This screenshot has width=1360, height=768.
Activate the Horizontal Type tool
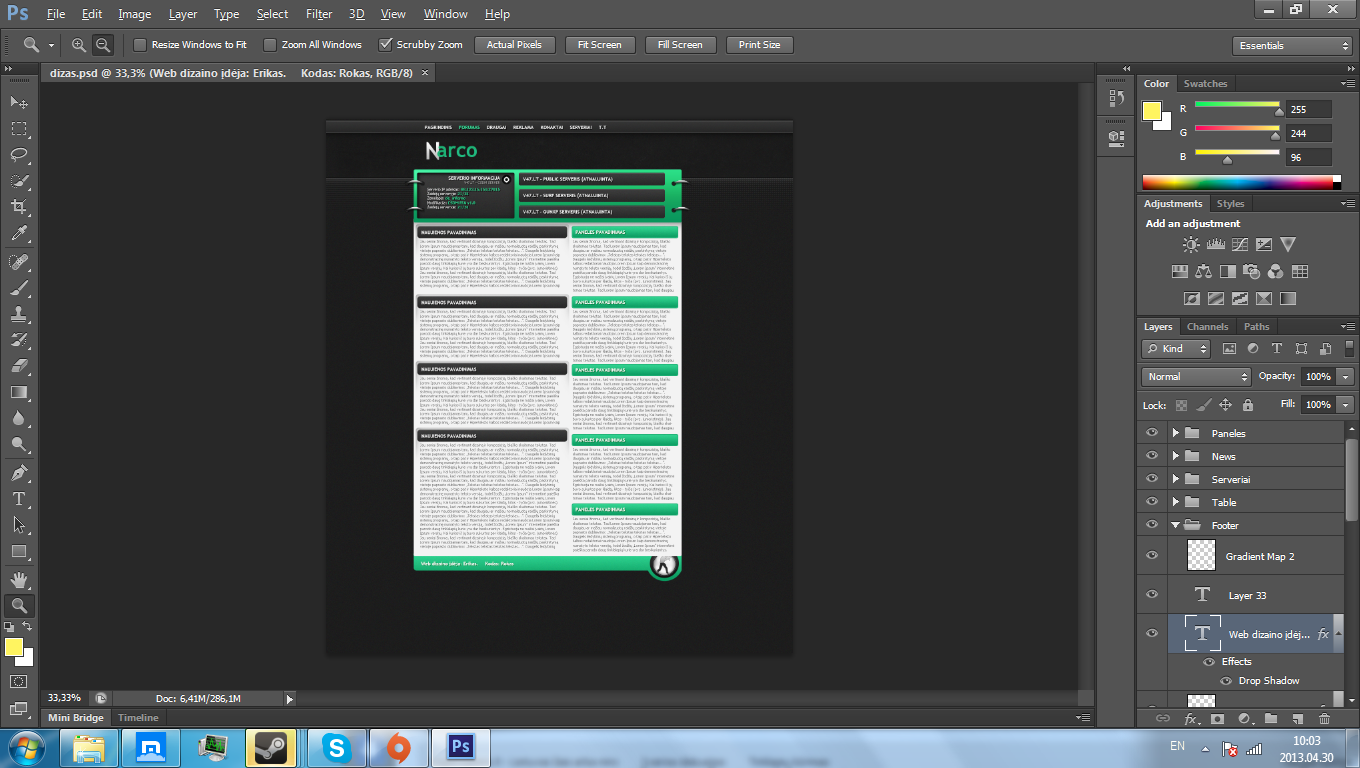pyautogui.click(x=19, y=499)
